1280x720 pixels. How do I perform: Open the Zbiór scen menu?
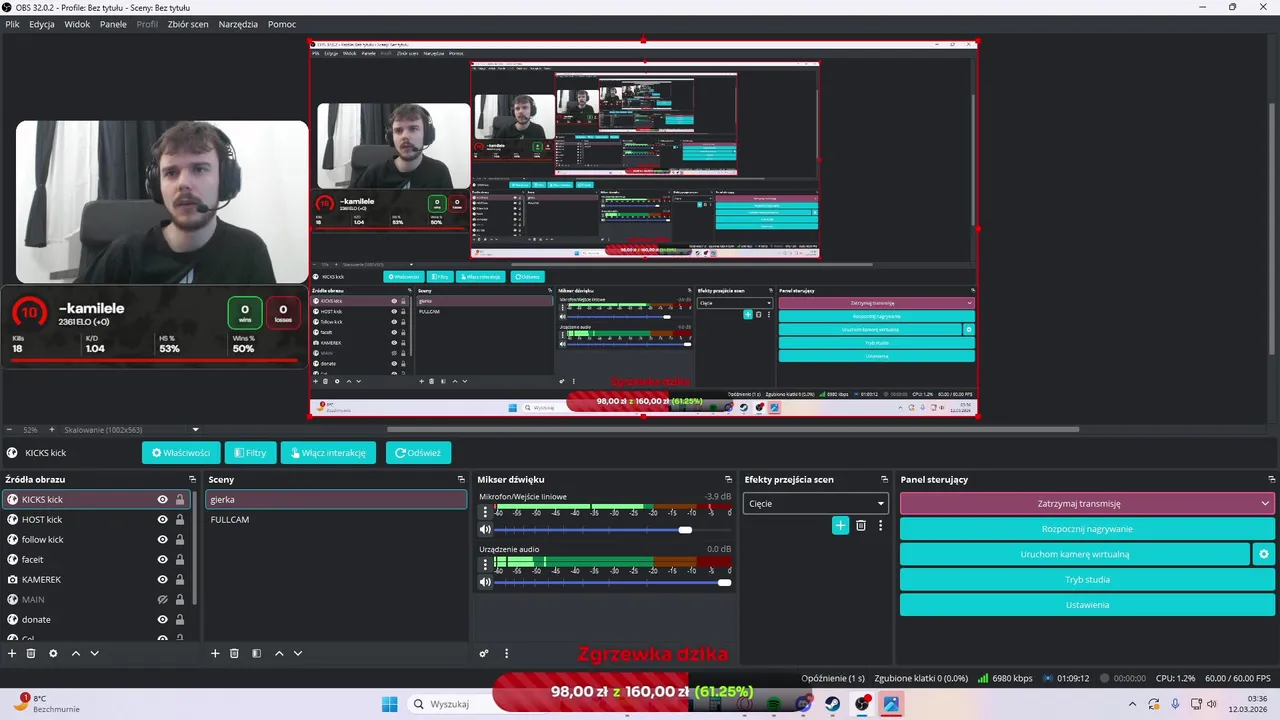pyautogui.click(x=188, y=24)
